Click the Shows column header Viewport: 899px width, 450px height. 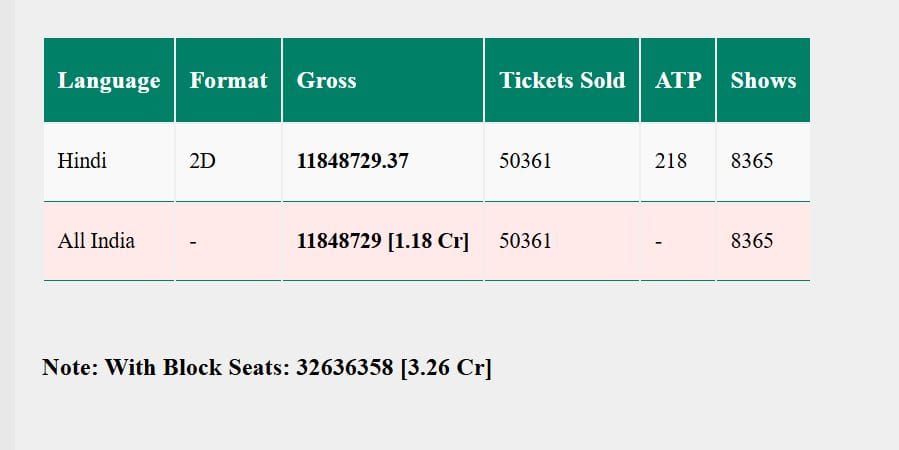[x=763, y=81]
